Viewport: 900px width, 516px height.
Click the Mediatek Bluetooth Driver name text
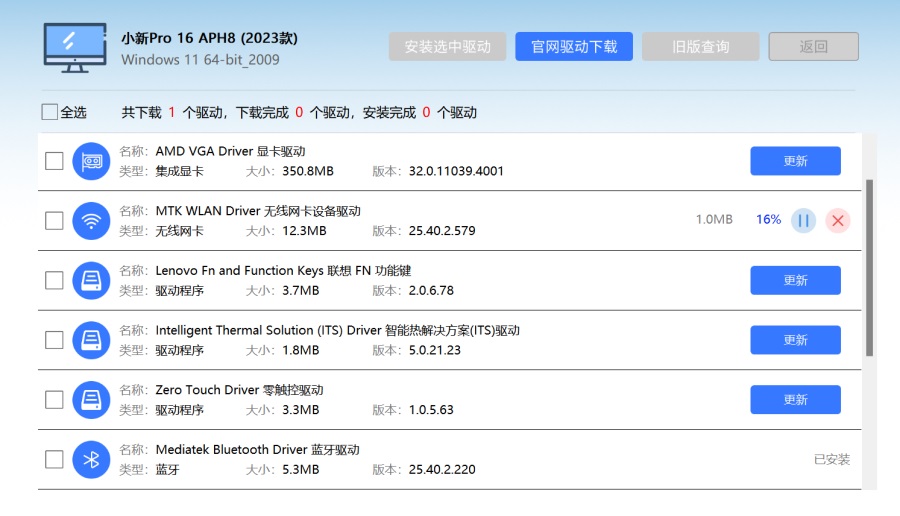click(x=258, y=449)
